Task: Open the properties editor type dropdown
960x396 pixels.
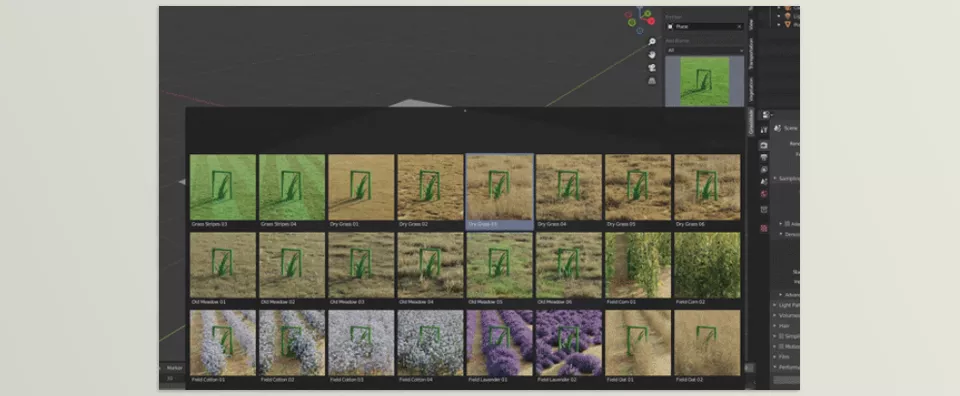Action: click(767, 114)
